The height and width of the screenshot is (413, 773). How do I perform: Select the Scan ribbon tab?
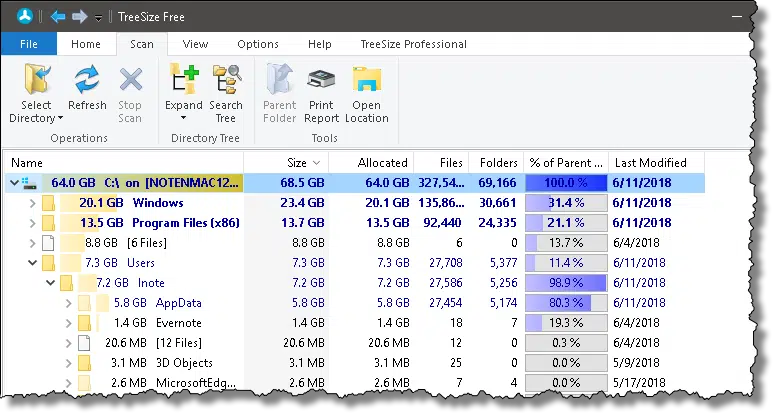click(142, 44)
